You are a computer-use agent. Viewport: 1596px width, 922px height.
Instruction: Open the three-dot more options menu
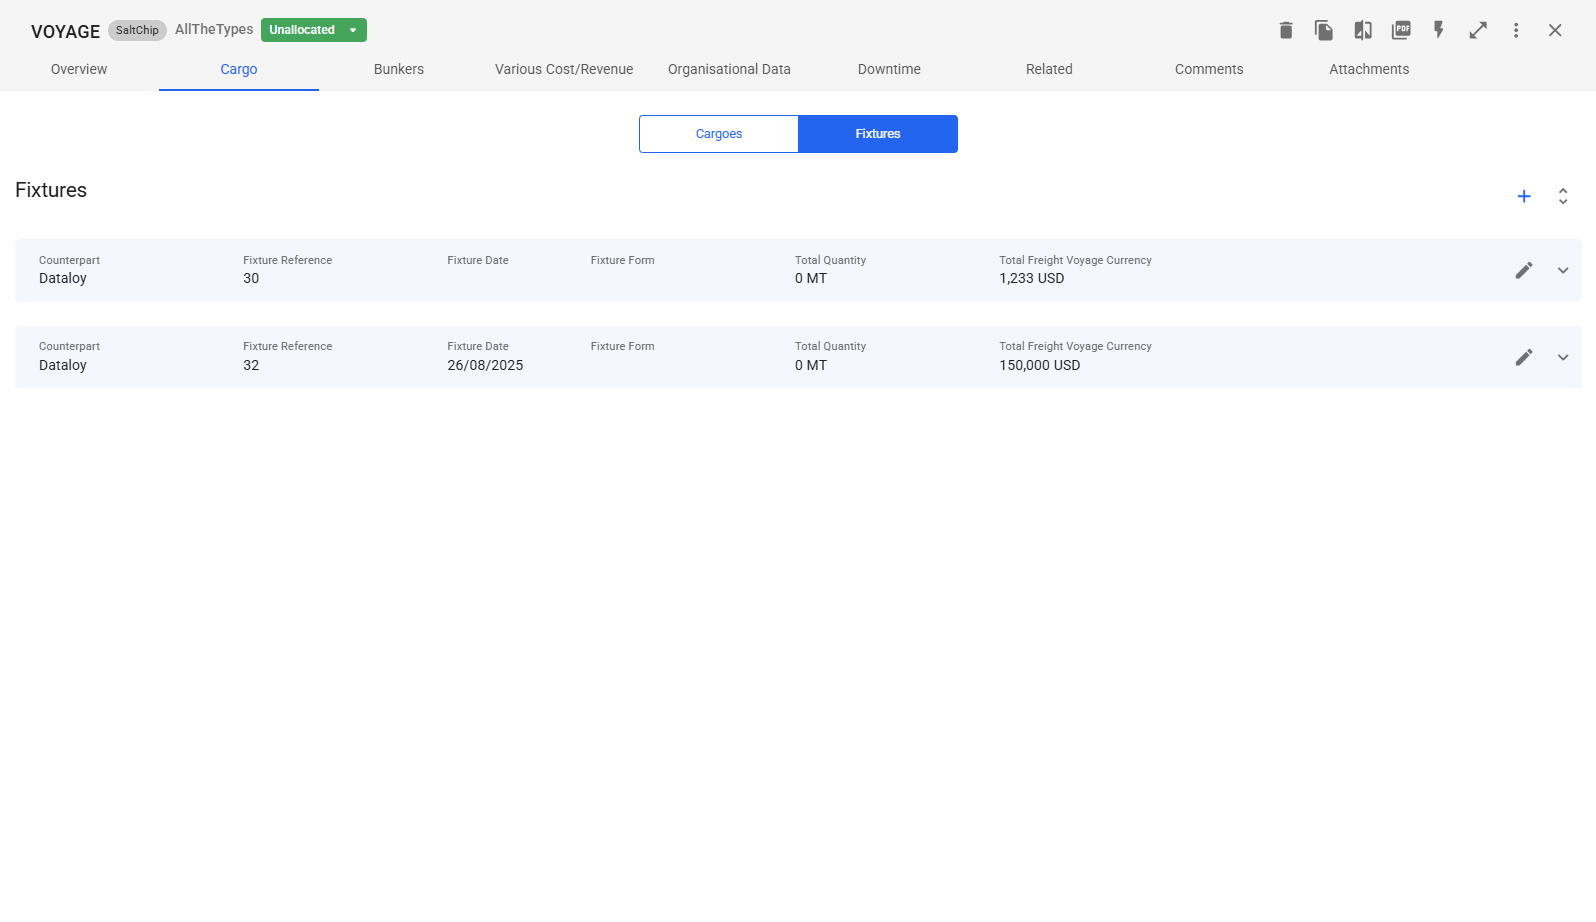point(1516,30)
